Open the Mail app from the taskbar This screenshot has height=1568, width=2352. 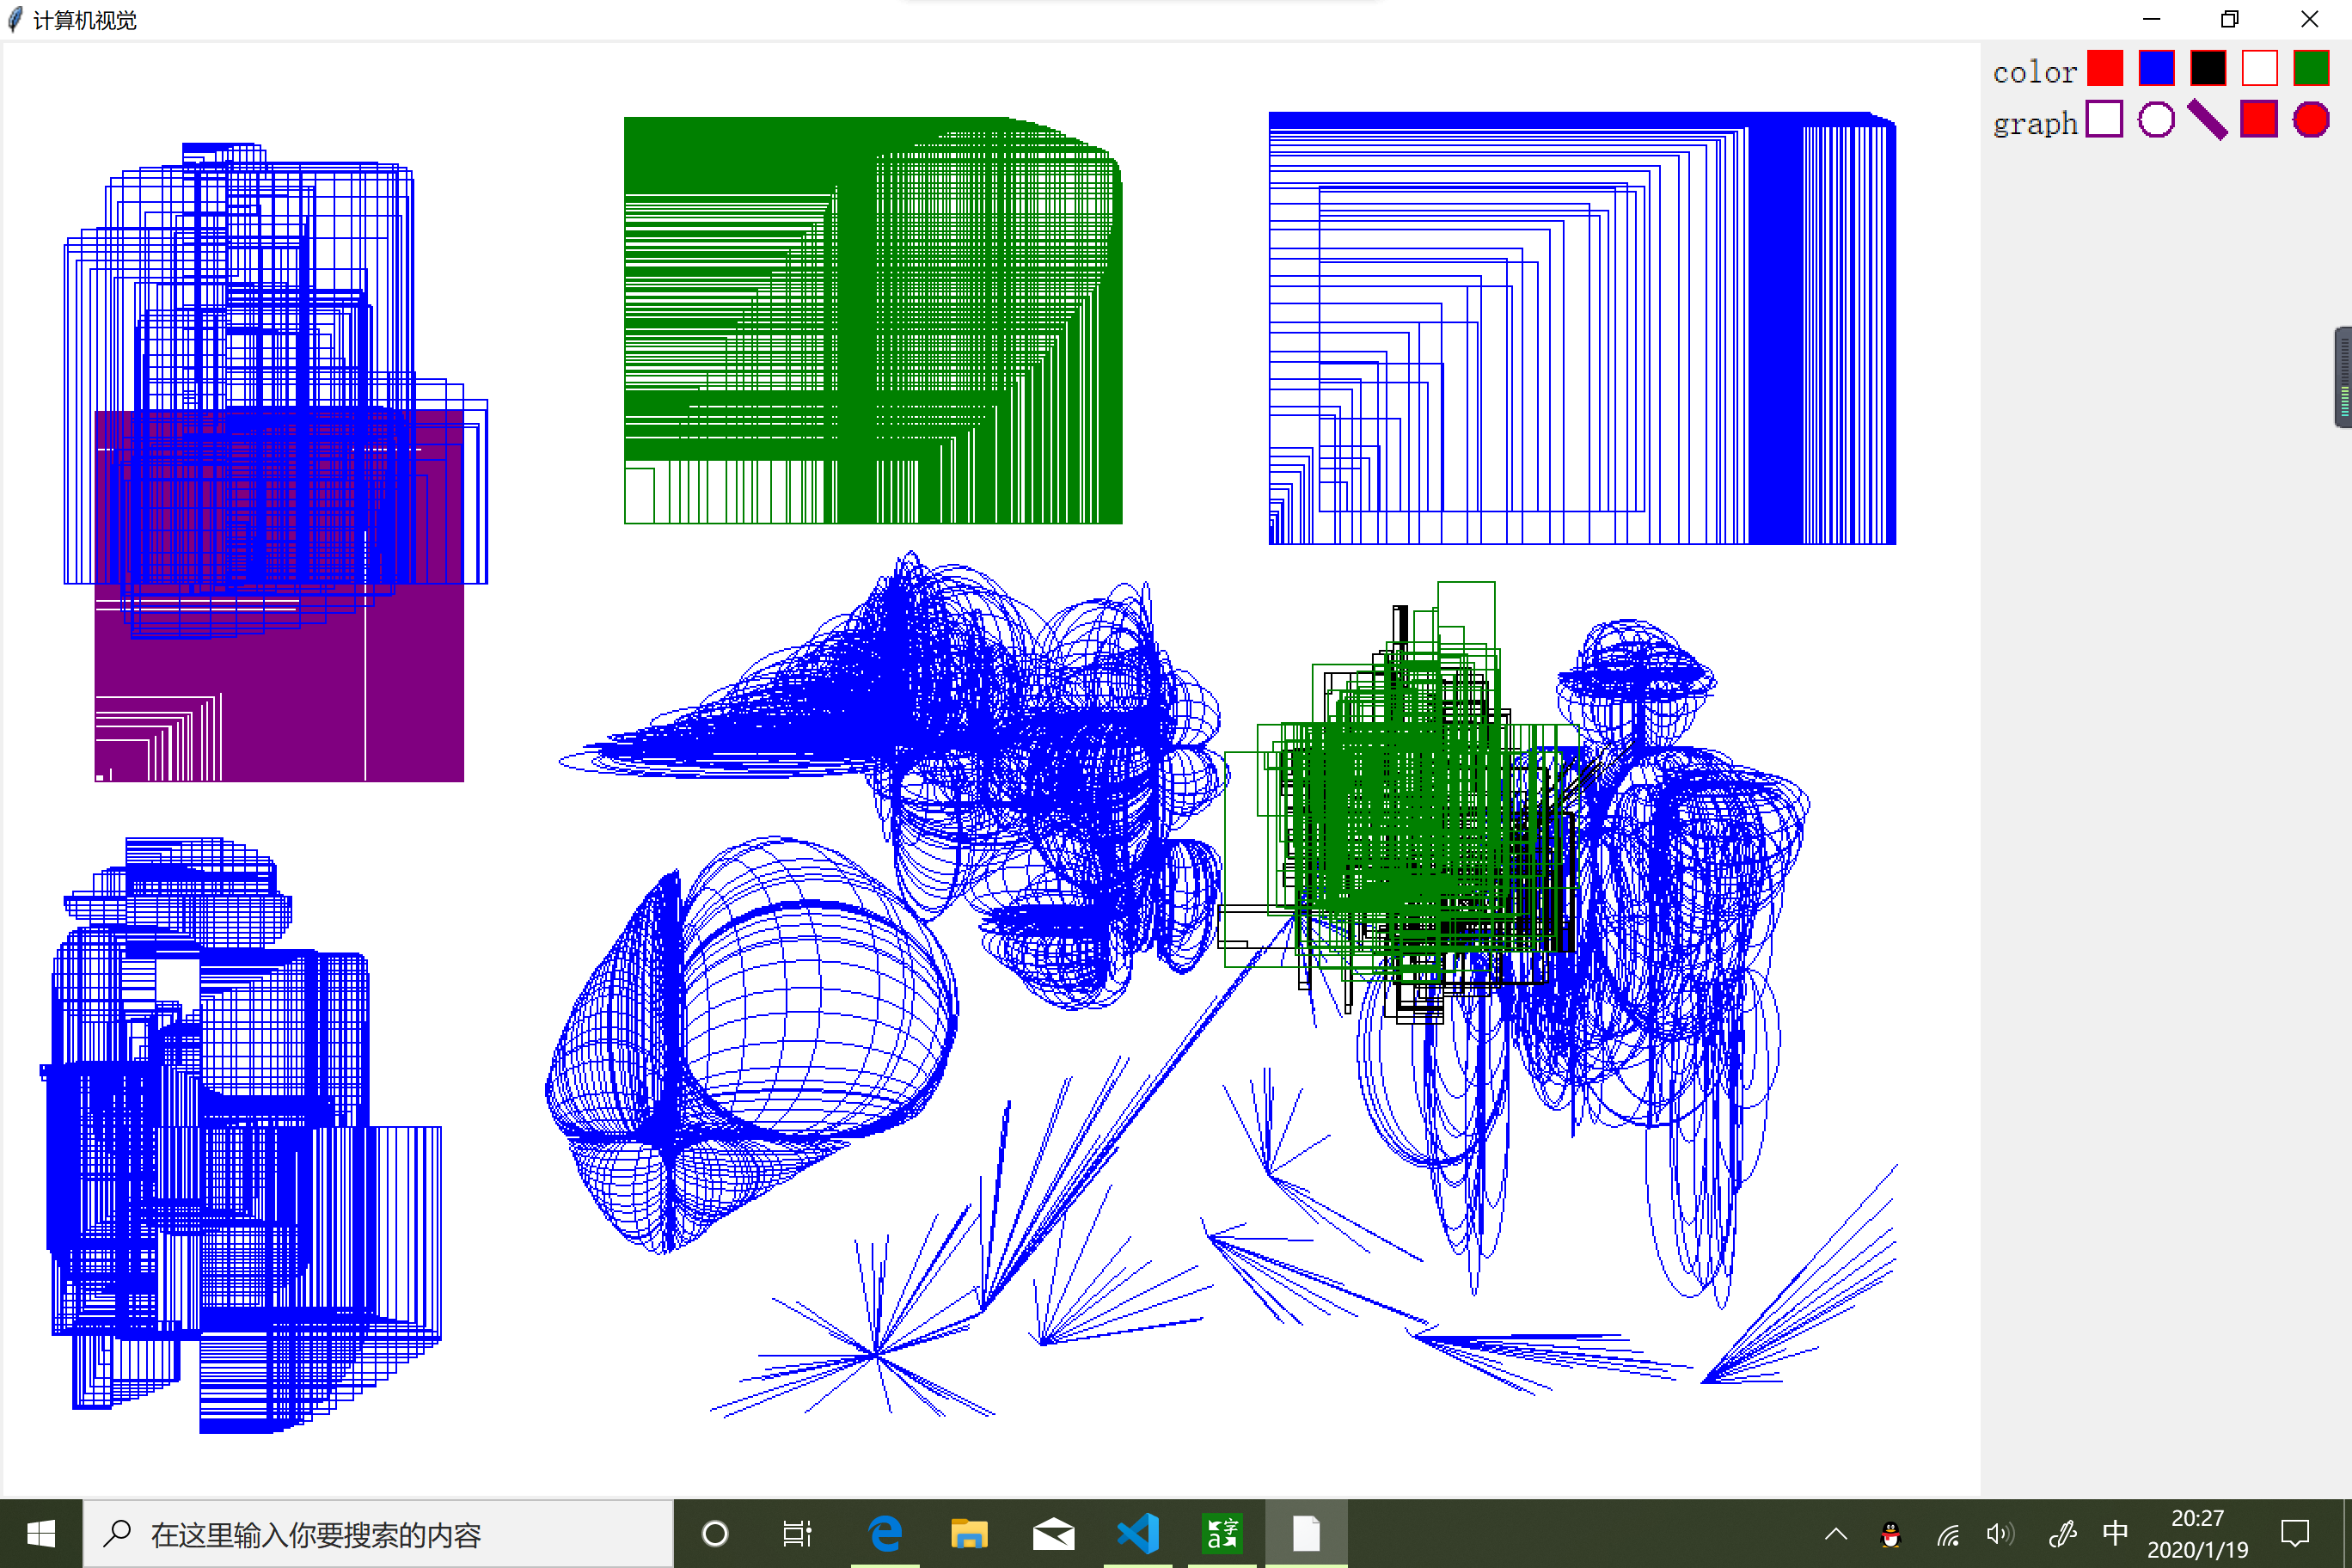(1053, 1533)
